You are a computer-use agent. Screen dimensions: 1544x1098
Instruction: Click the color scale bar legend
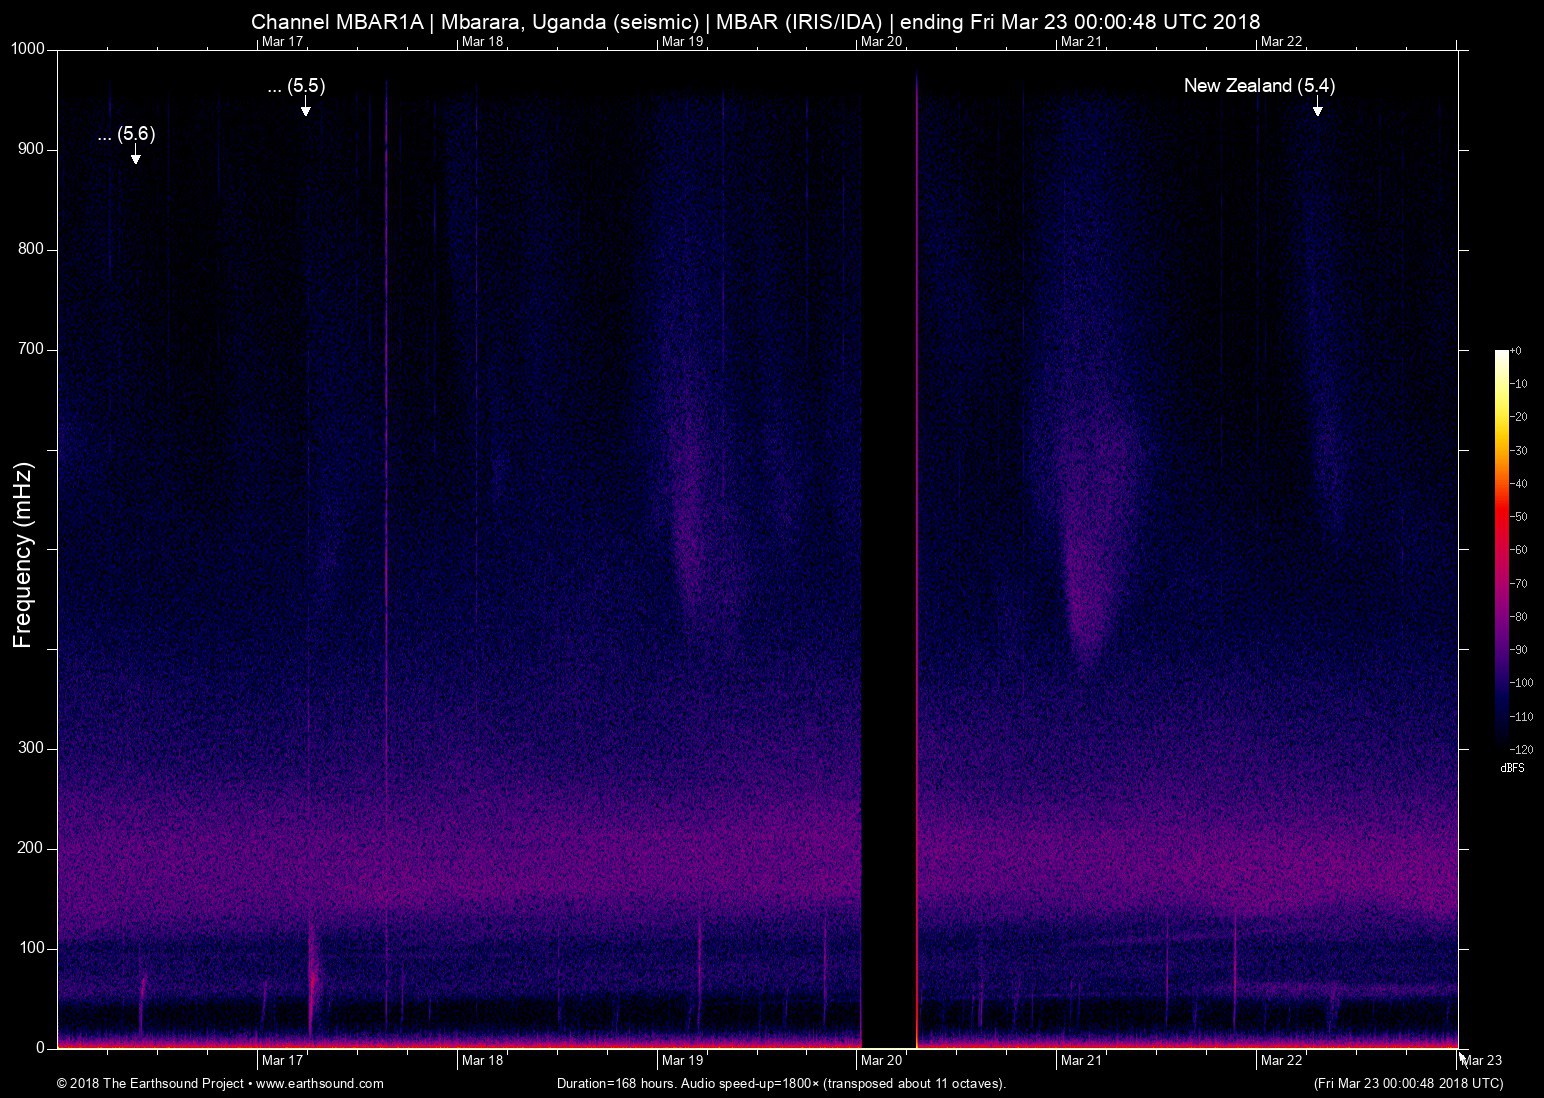click(x=1501, y=545)
